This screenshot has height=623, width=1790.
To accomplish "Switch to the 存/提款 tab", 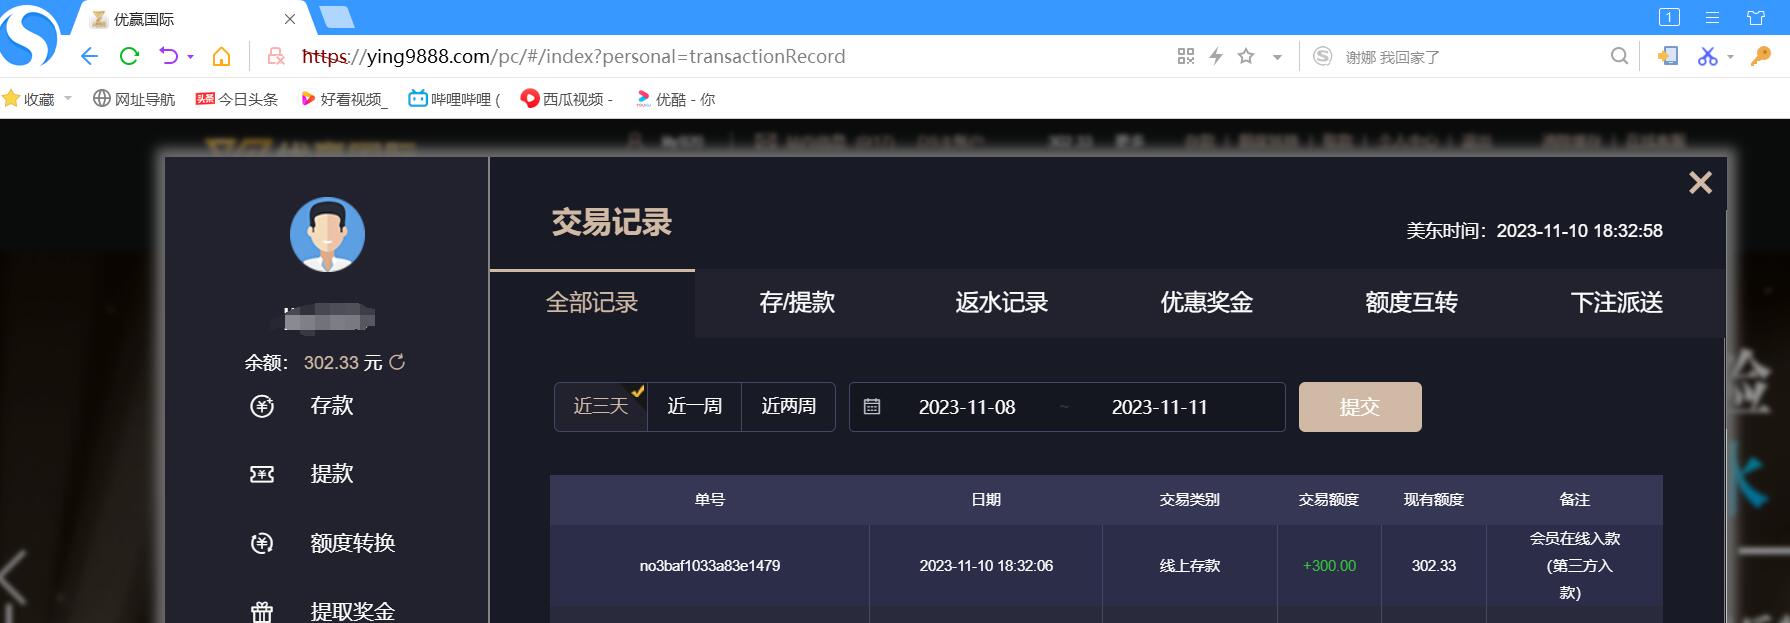I will (797, 302).
